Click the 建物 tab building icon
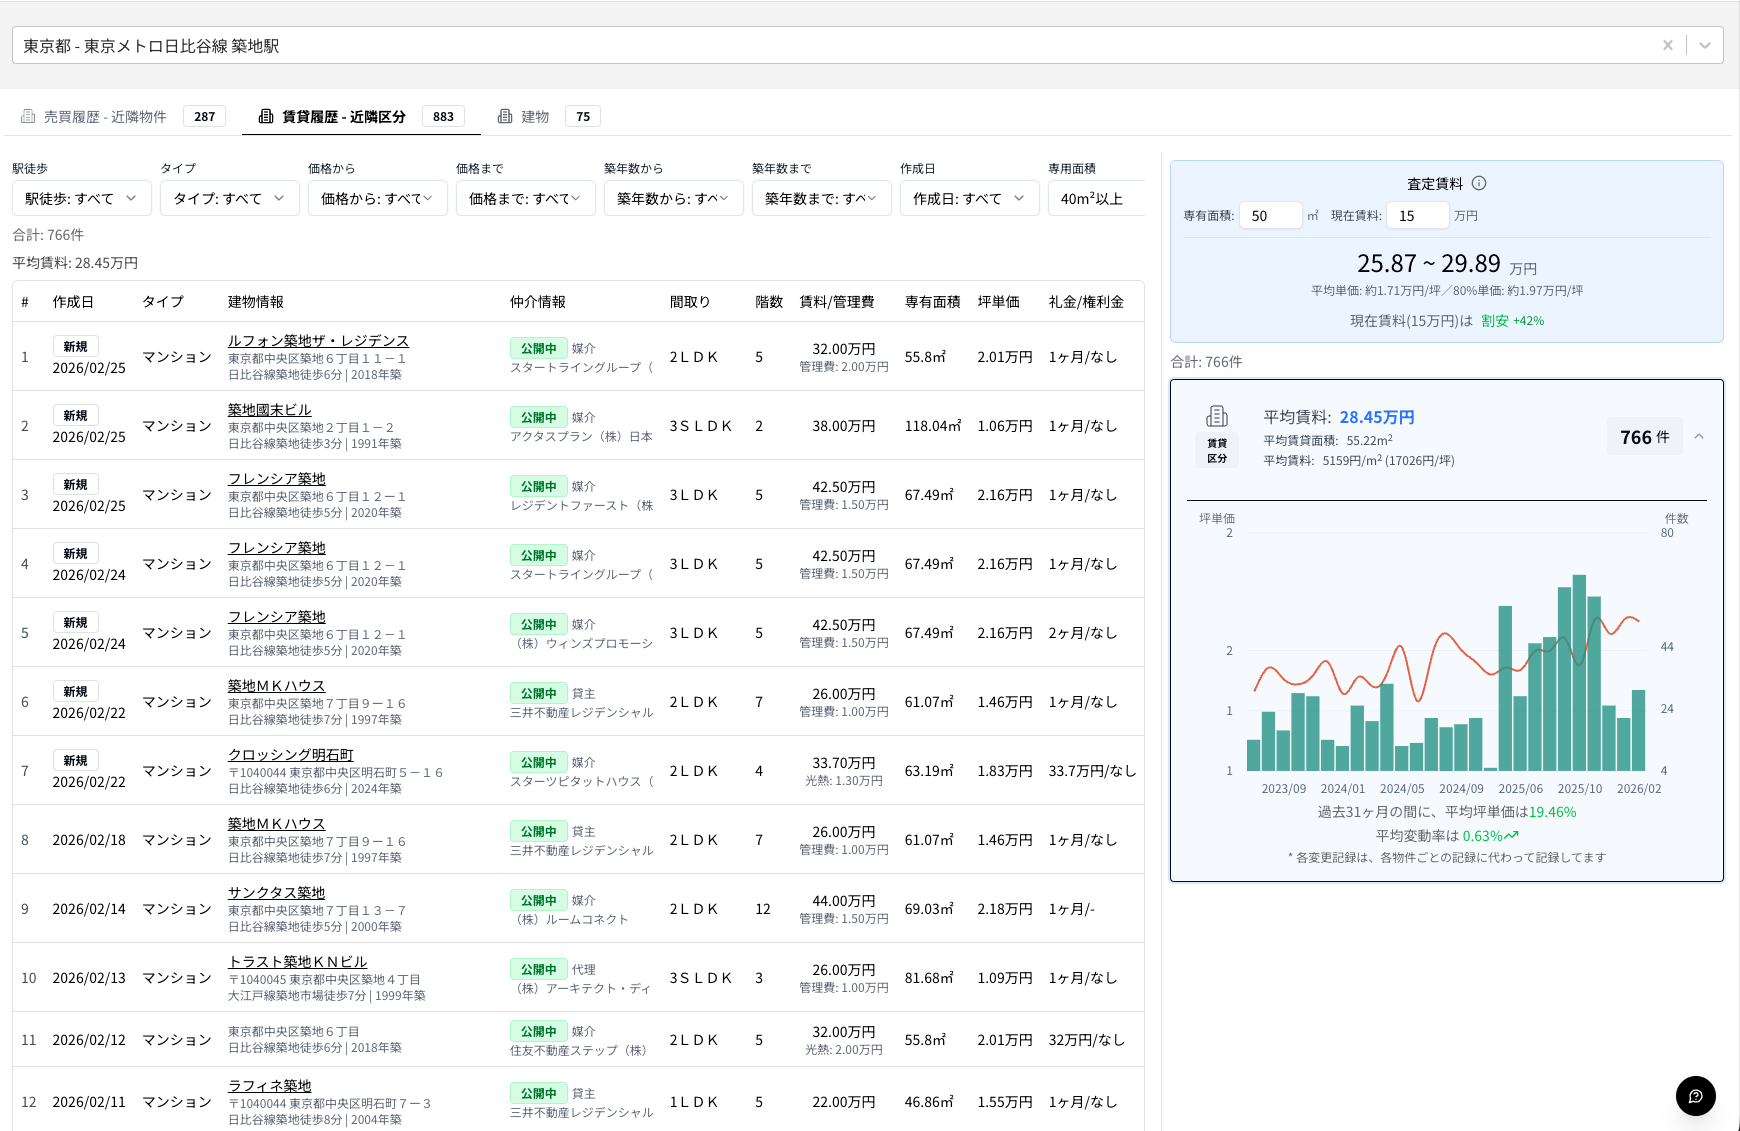 coord(505,117)
